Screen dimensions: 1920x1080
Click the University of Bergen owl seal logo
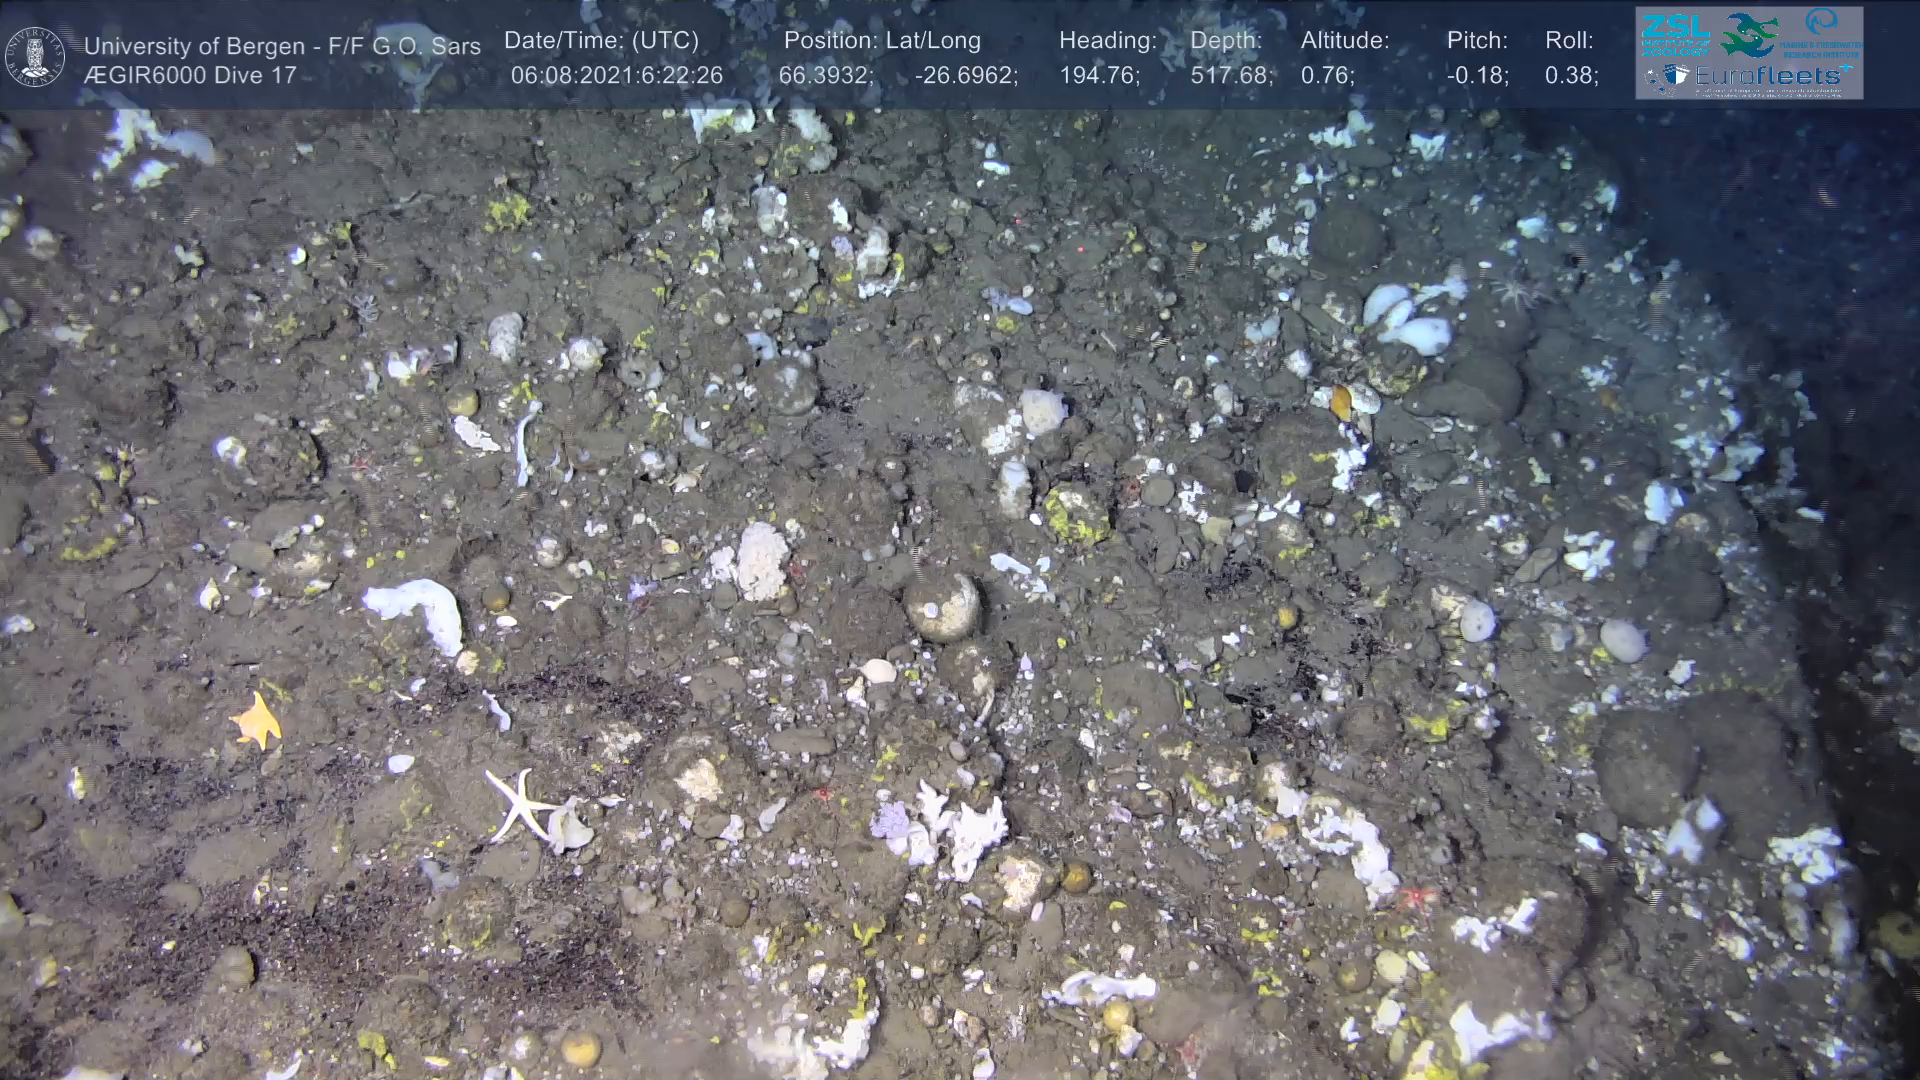click(36, 56)
